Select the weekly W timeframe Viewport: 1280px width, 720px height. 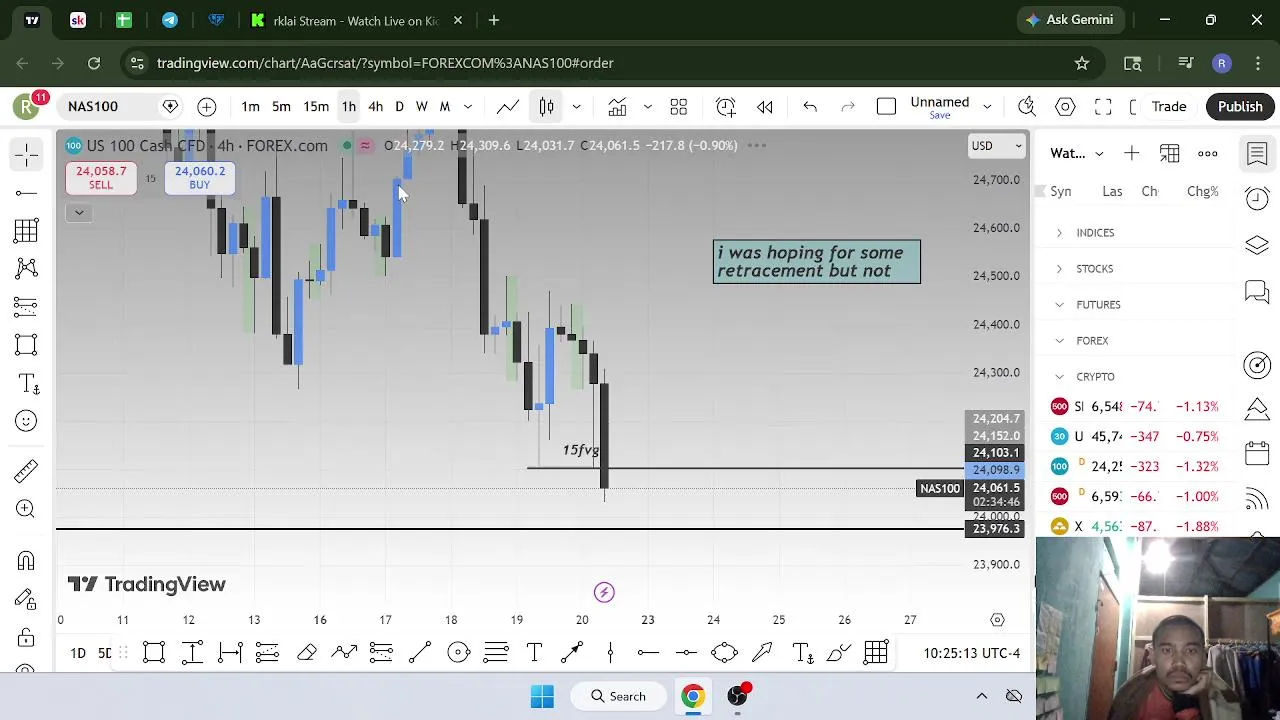421,106
